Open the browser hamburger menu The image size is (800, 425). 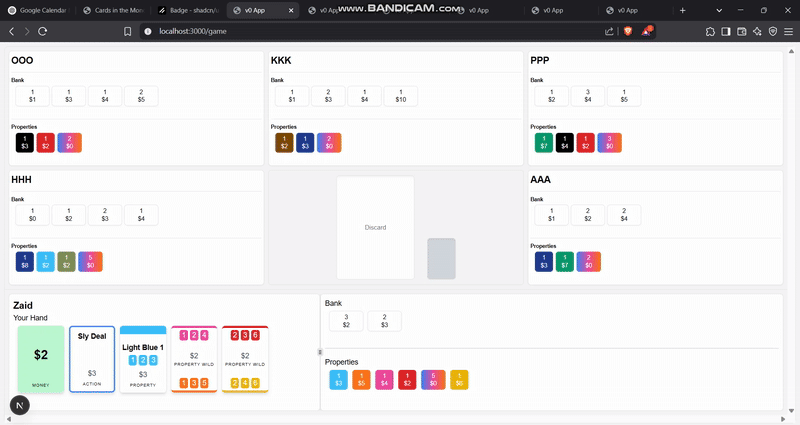789,31
